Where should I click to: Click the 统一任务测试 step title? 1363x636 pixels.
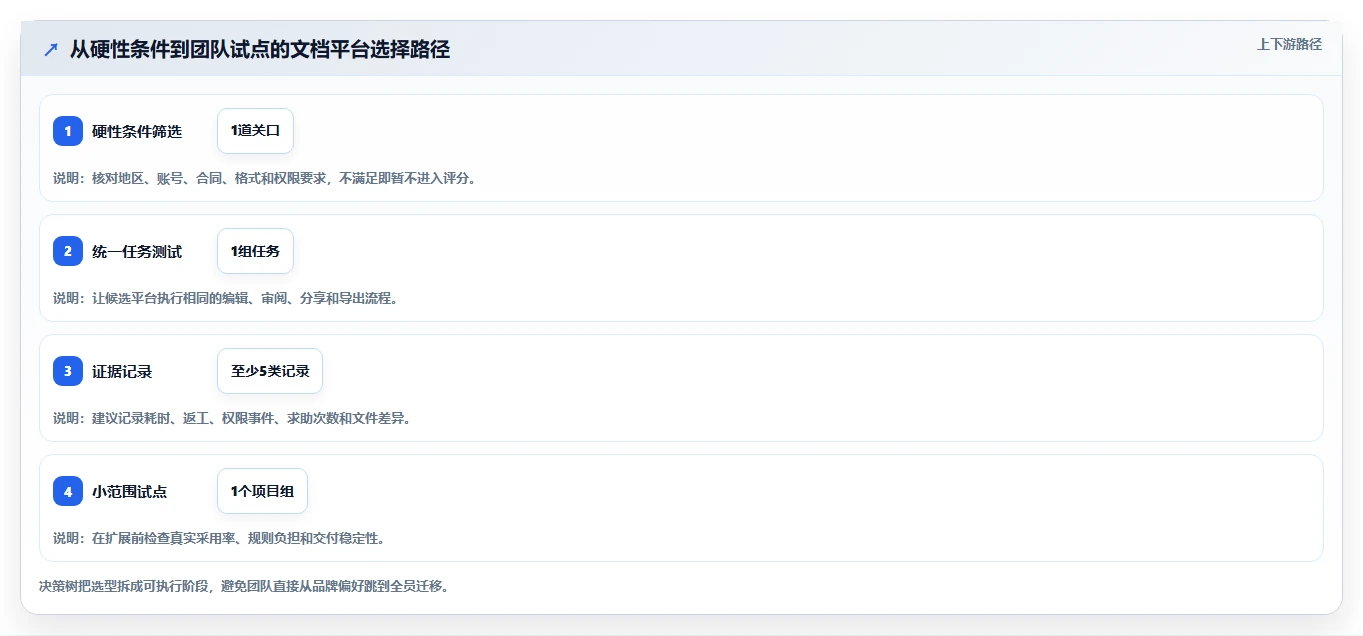[137, 251]
